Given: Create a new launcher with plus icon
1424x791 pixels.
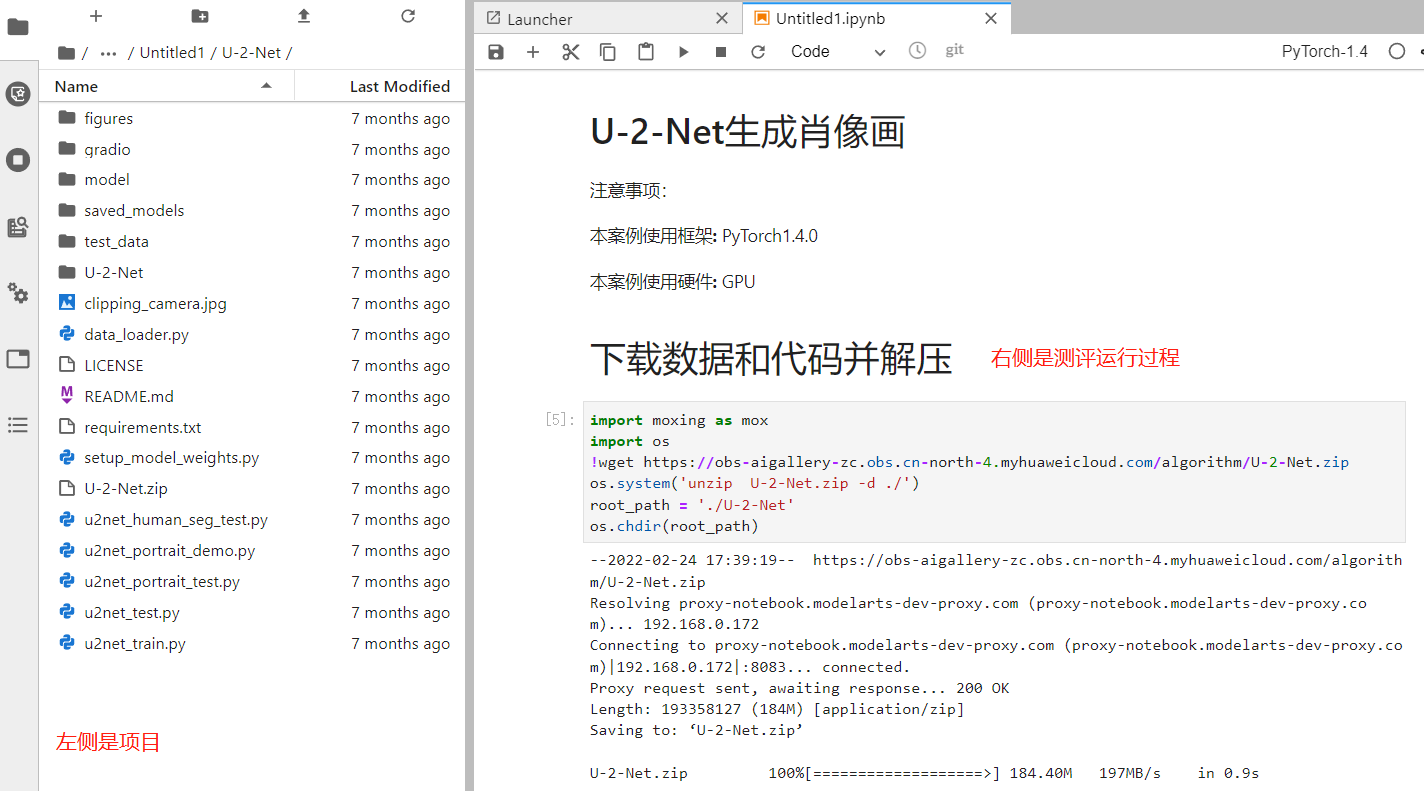Looking at the screenshot, I should pos(96,16).
